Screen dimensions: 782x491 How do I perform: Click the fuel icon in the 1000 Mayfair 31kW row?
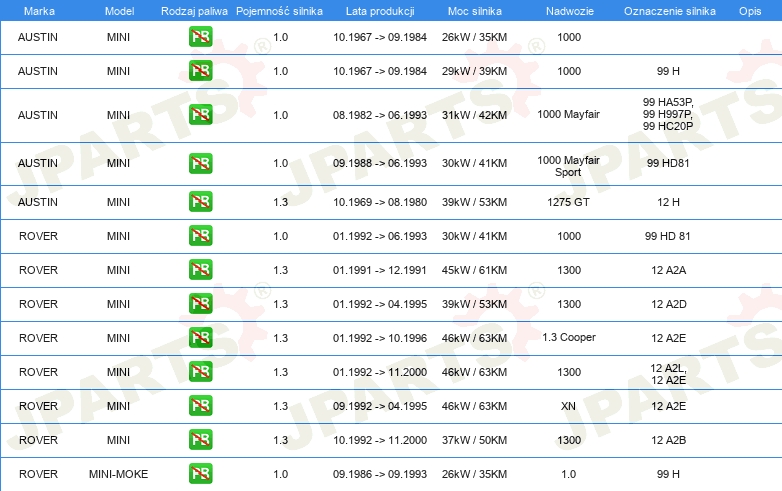[x=200, y=115]
